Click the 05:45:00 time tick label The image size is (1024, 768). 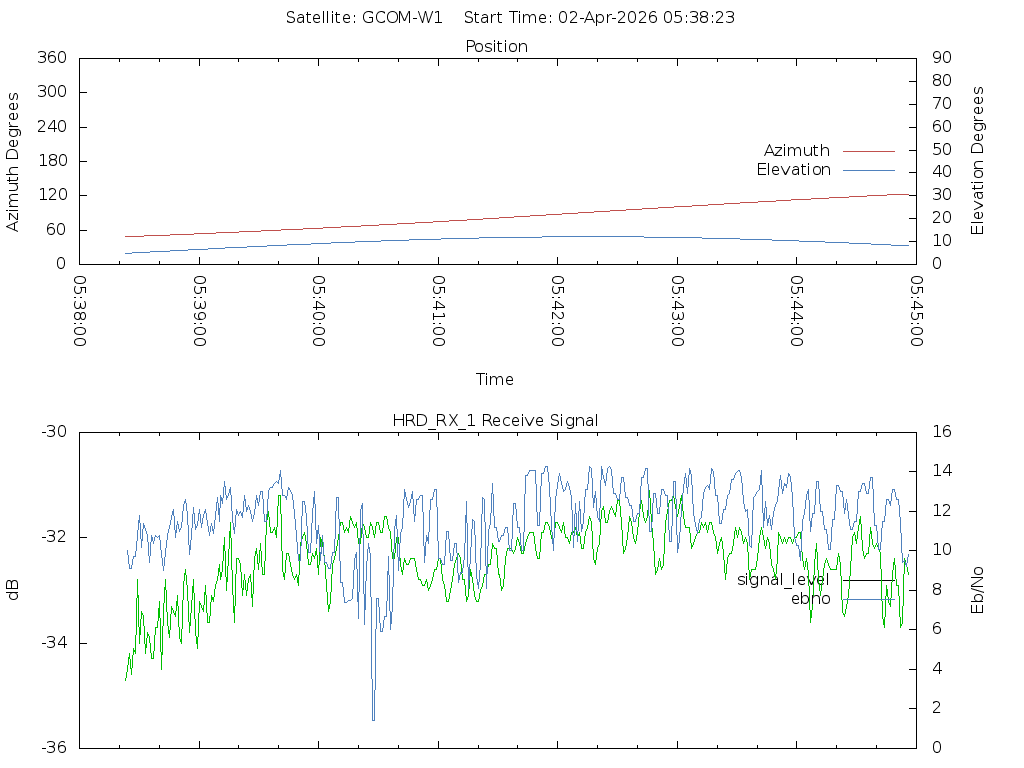pyautogui.click(x=916, y=311)
